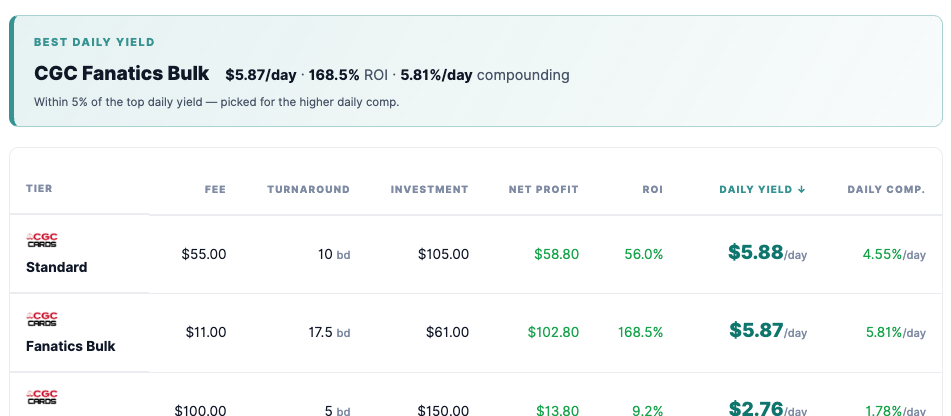Viewport: 951px width, 416px height.
Task: Select the Fanatics Bulk tier row name
Action: click(70, 346)
